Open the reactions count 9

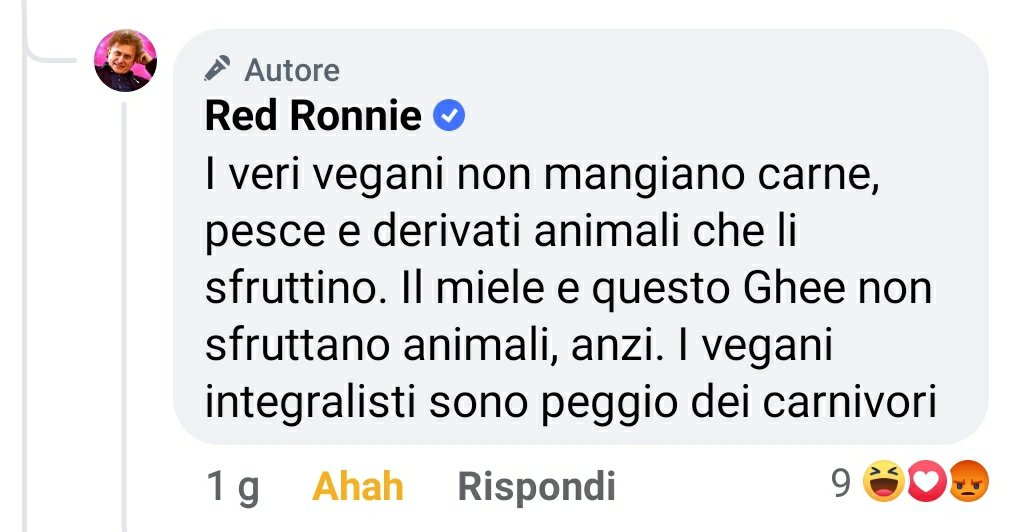tap(841, 484)
